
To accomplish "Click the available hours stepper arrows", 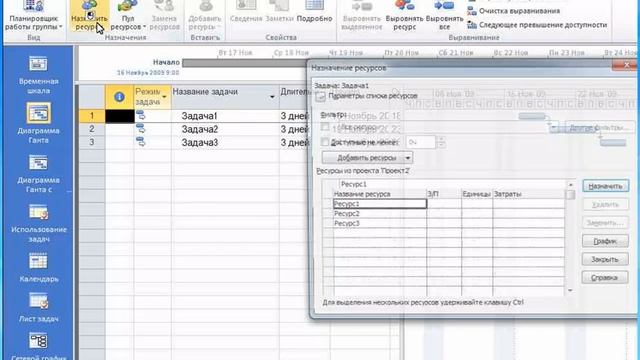I will coord(441,142).
